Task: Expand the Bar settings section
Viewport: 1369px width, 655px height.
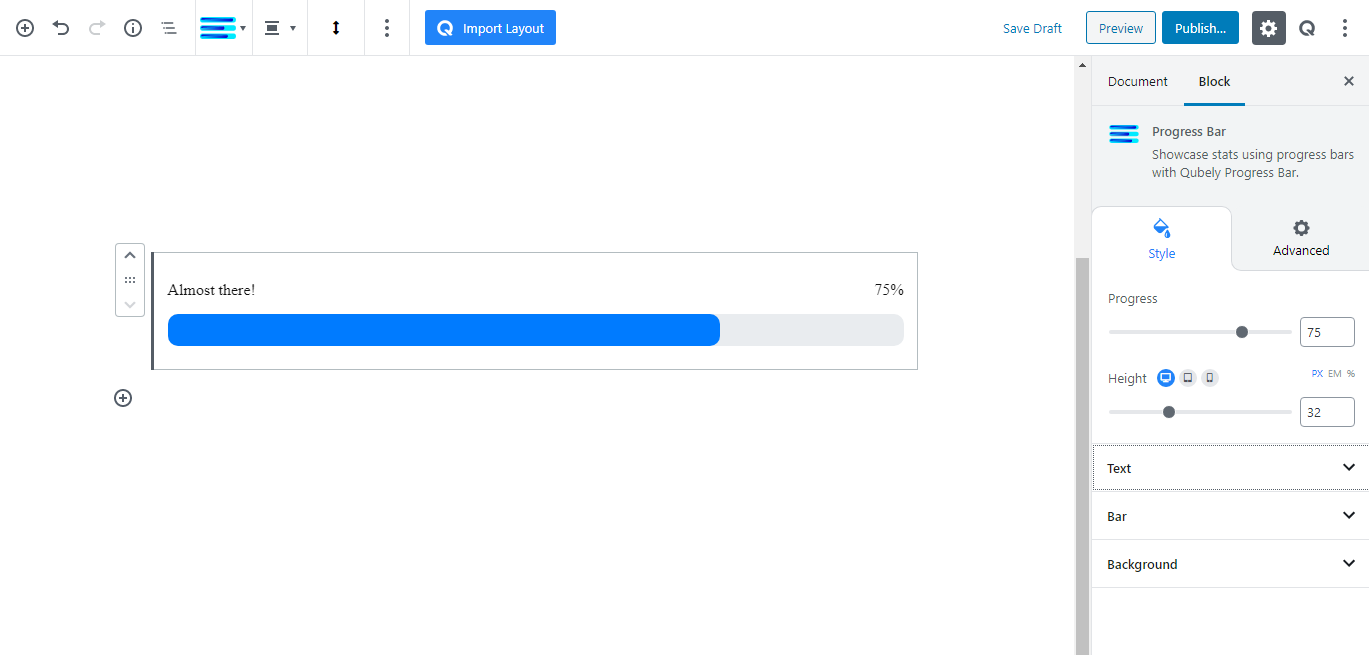Action: click(x=1228, y=515)
